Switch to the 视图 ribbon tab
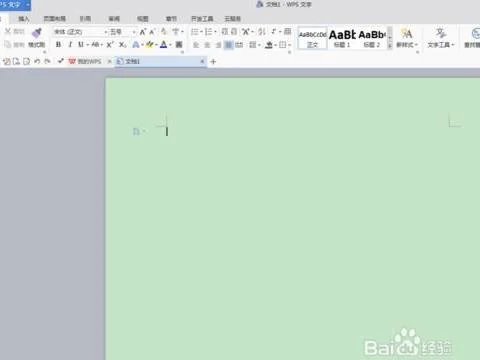480x360 pixels. pyautogui.click(x=143, y=19)
